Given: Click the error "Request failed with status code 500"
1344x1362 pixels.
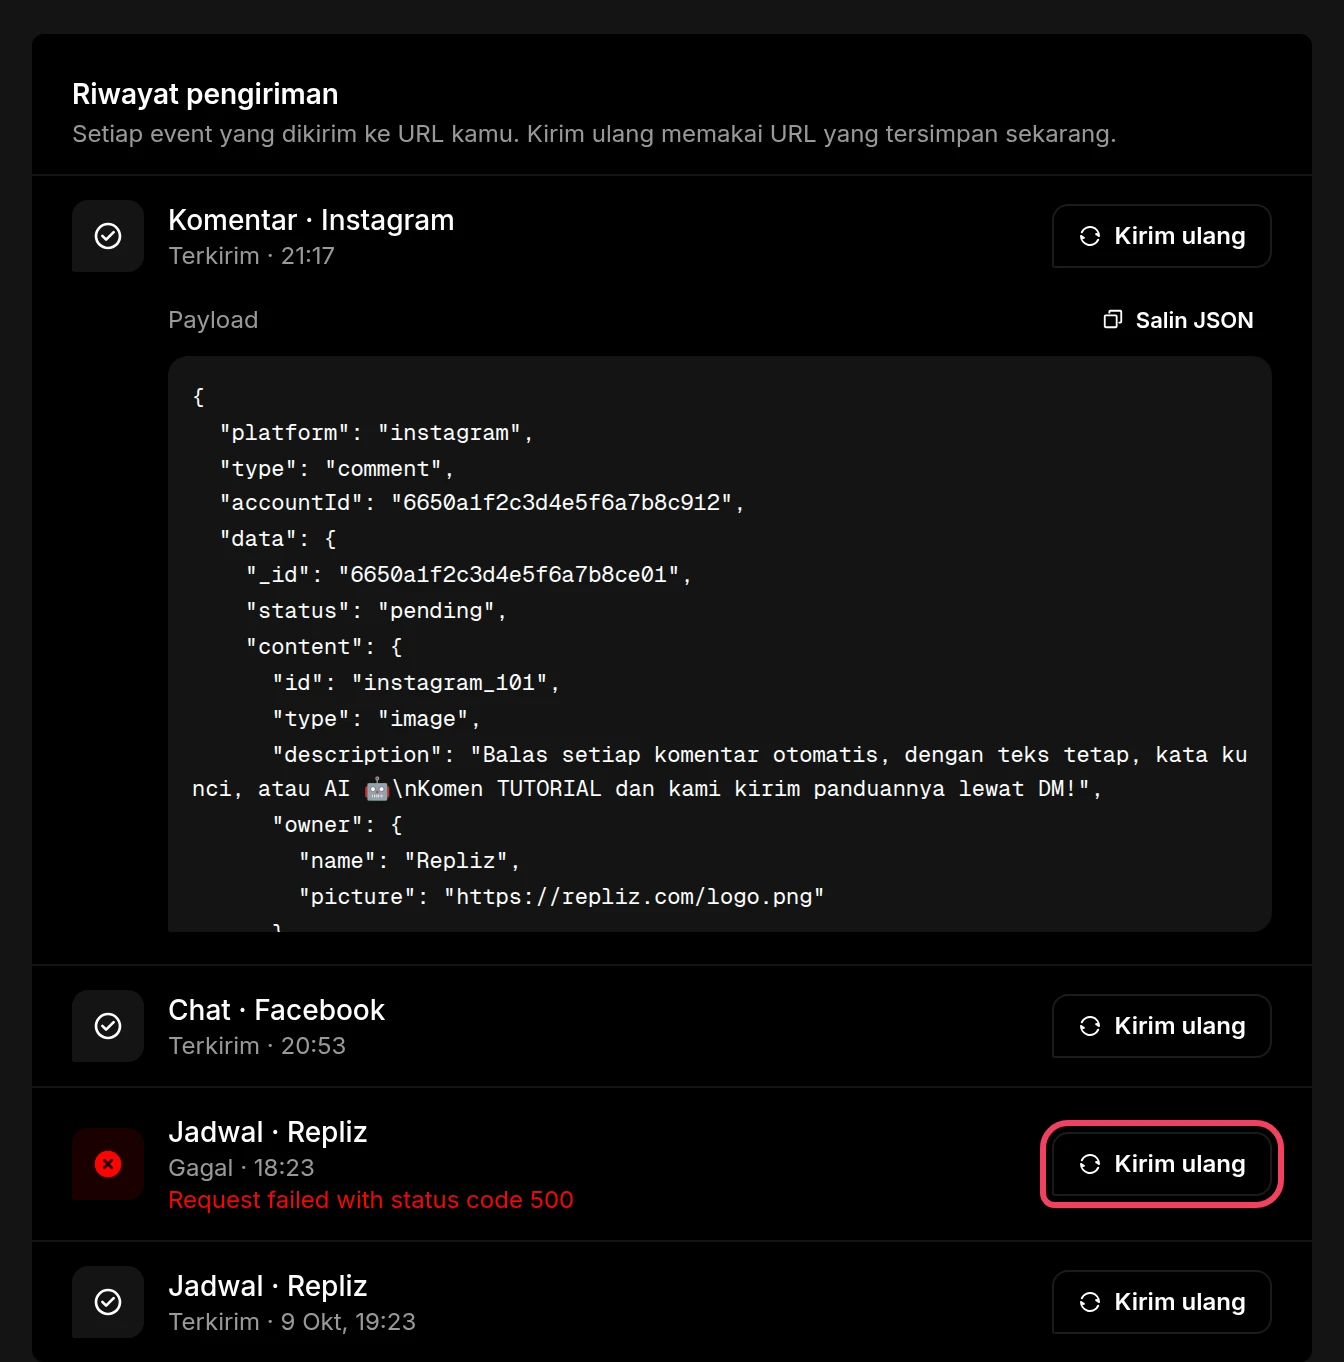Looking at the screenshot, I should coord(371,1200).
